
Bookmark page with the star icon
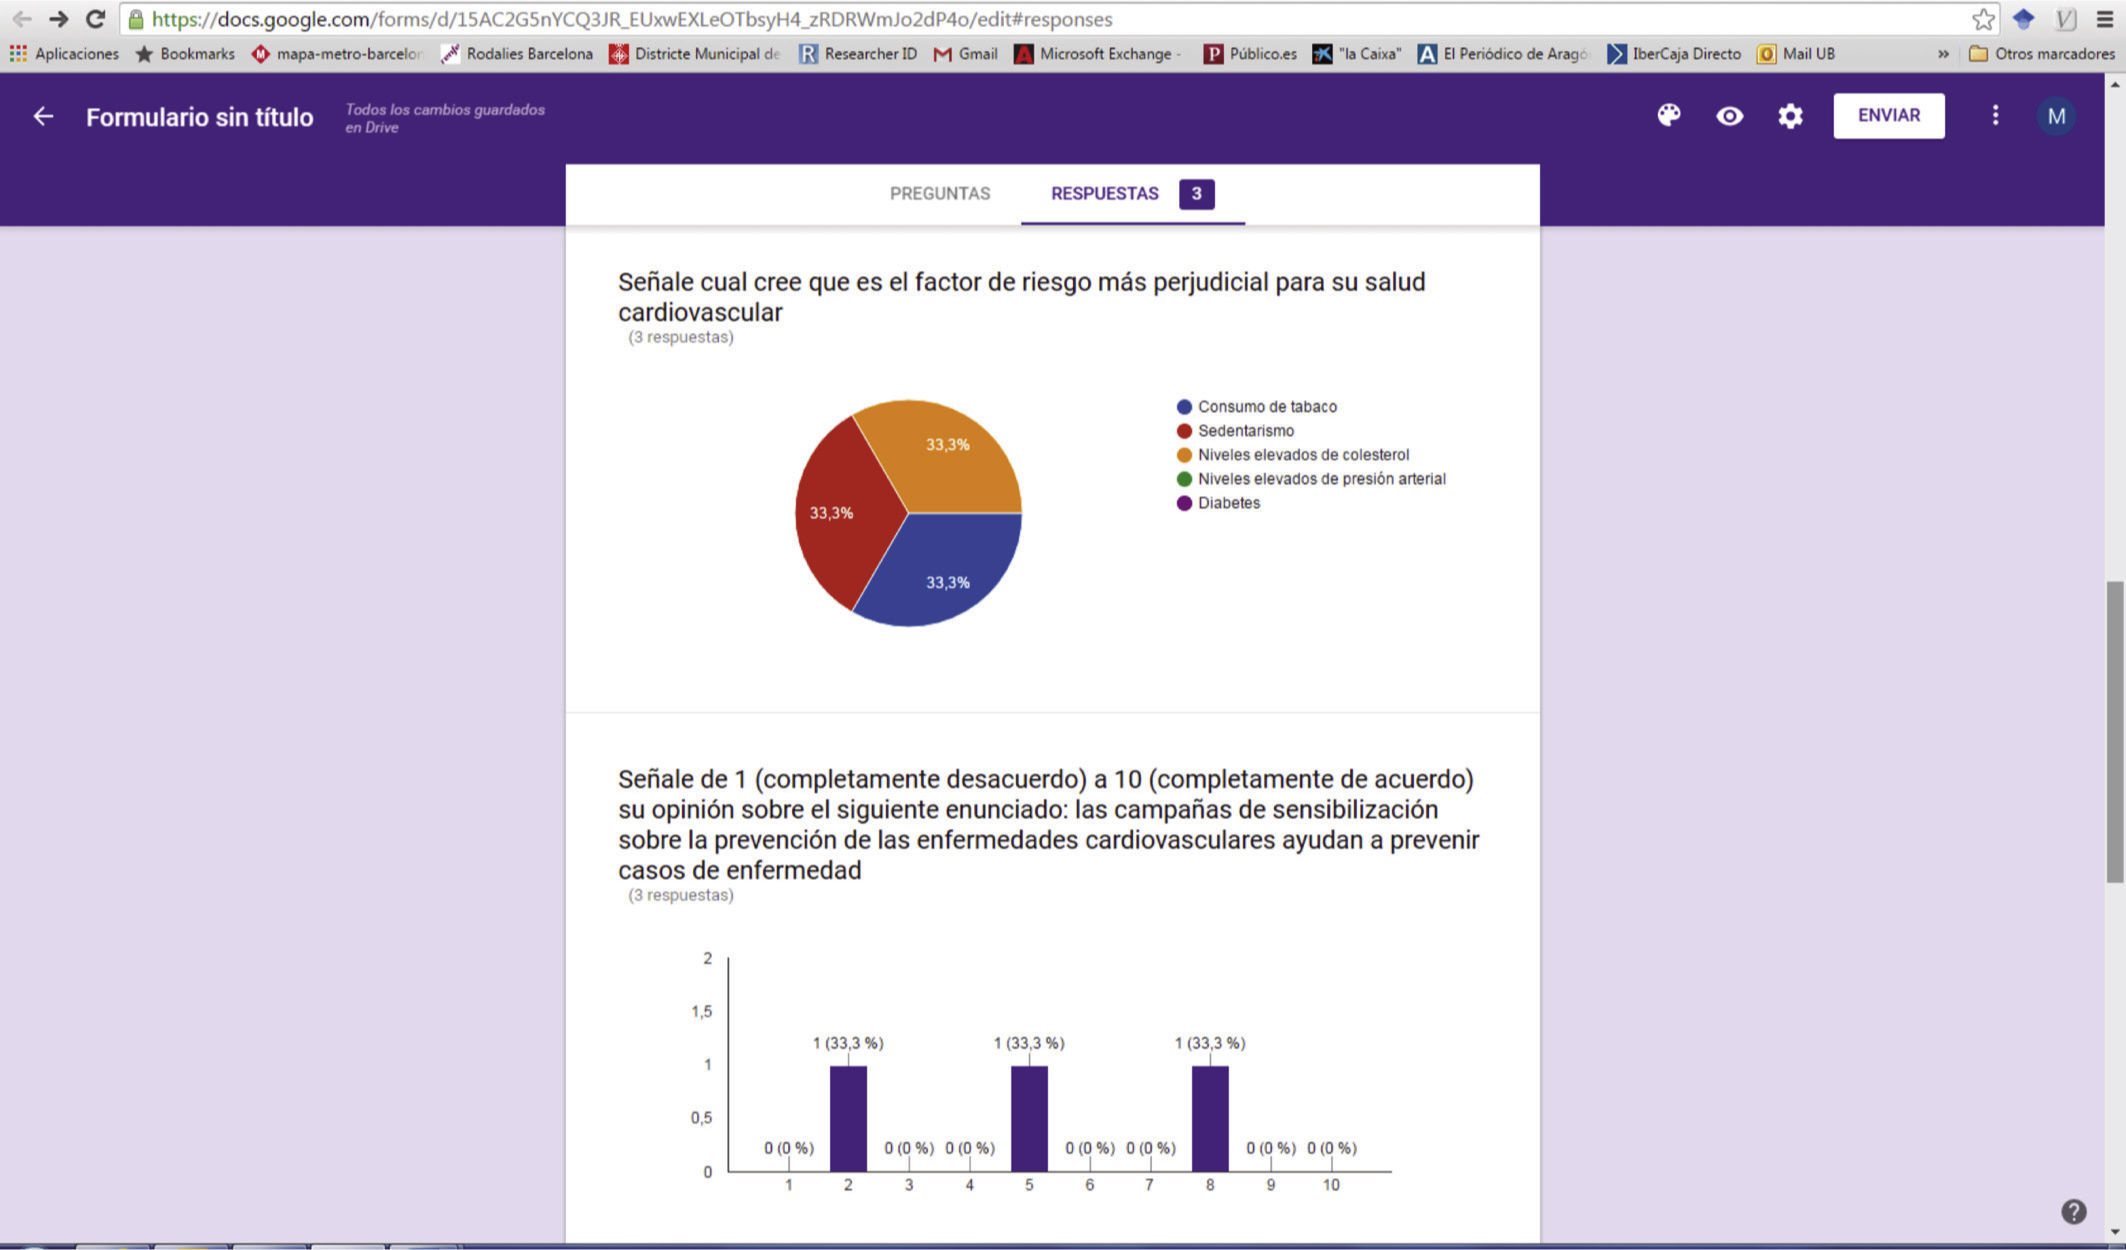pyautogui.click(x=1983, y=19)
